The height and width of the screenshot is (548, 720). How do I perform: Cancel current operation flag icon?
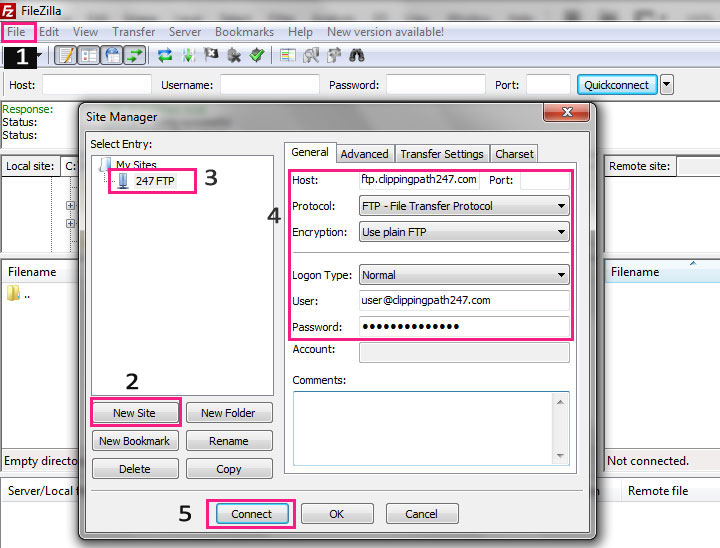click(211, 55)
